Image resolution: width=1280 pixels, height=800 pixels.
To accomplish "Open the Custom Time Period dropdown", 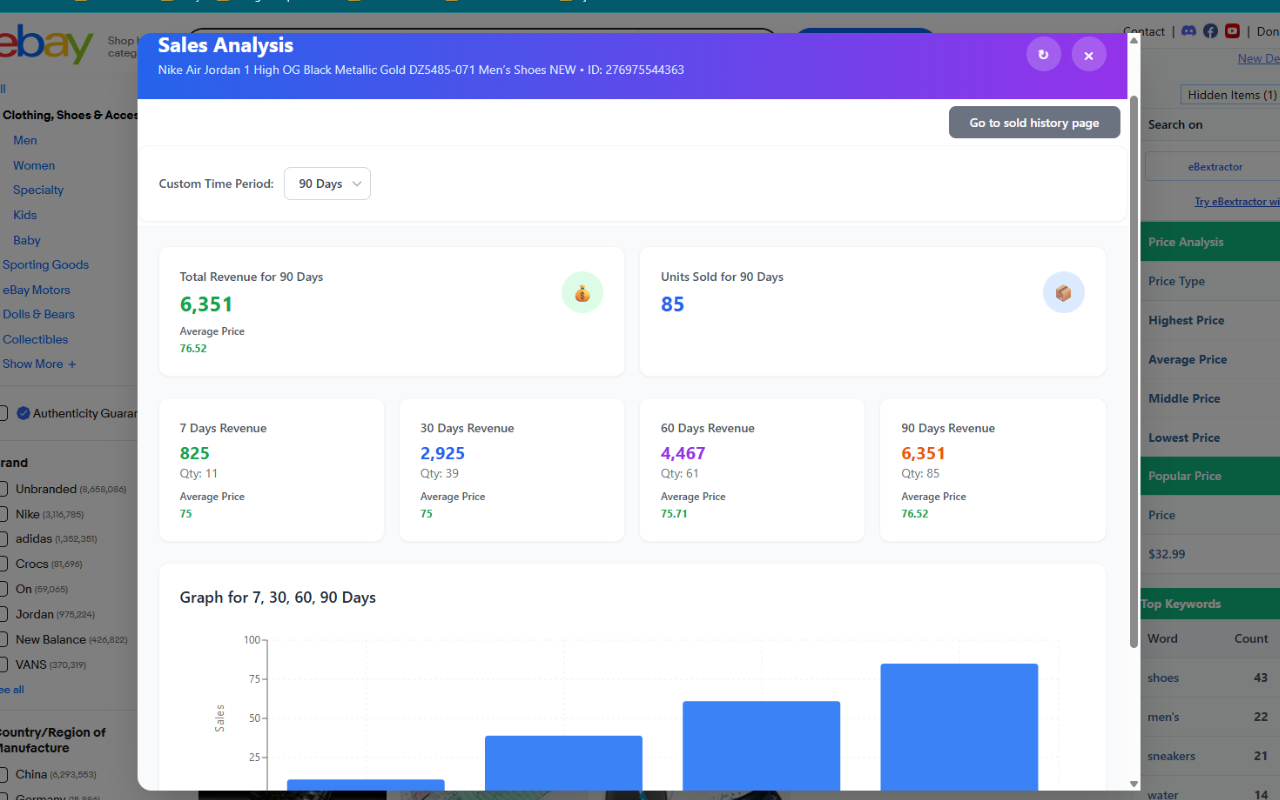I will tap(327, 183).
